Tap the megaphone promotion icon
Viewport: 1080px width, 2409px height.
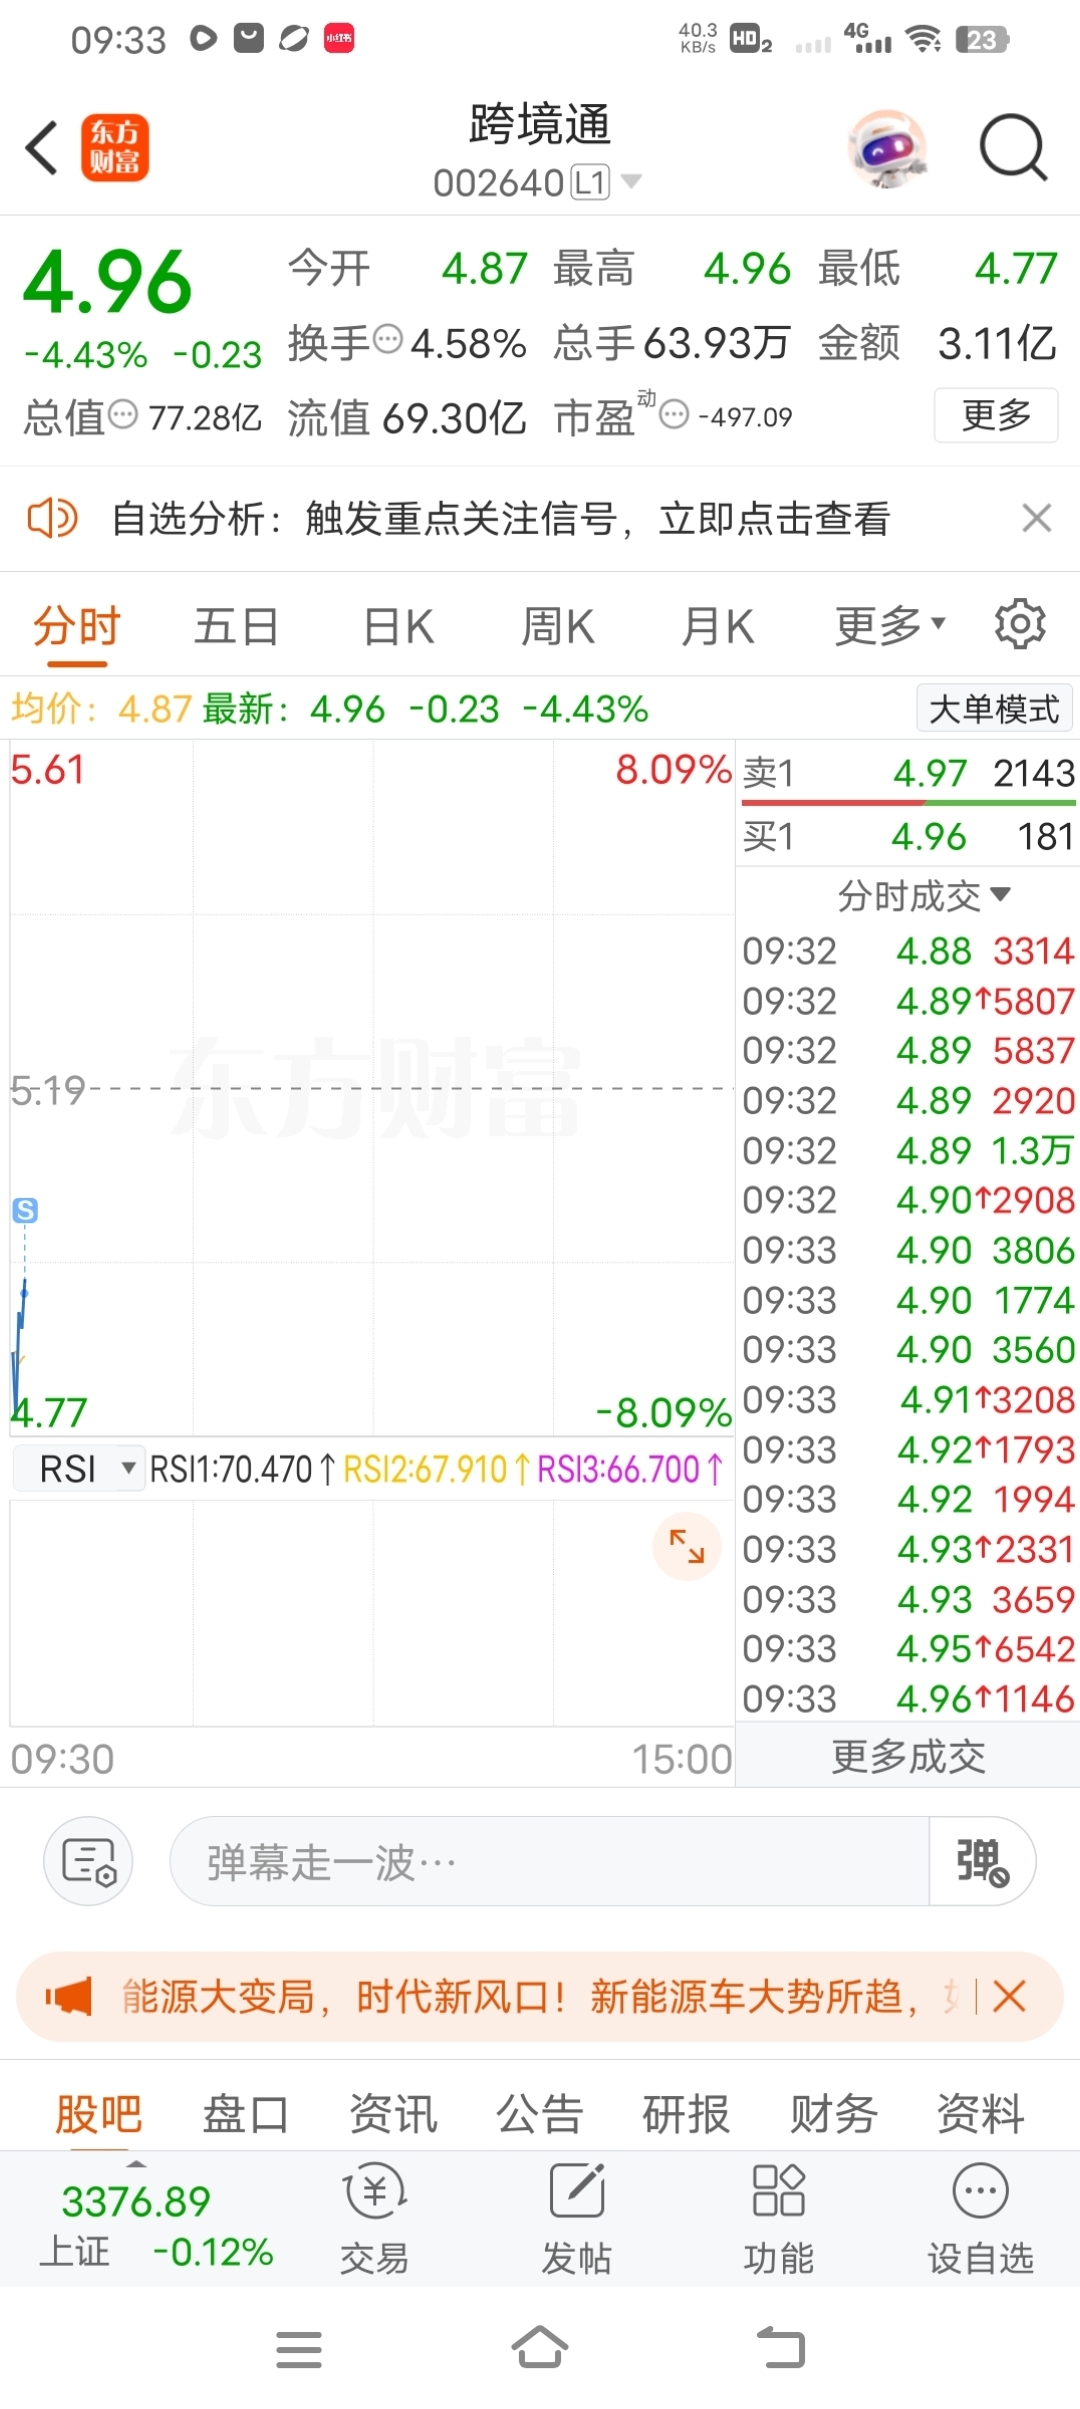click(x=68, y=1996)
